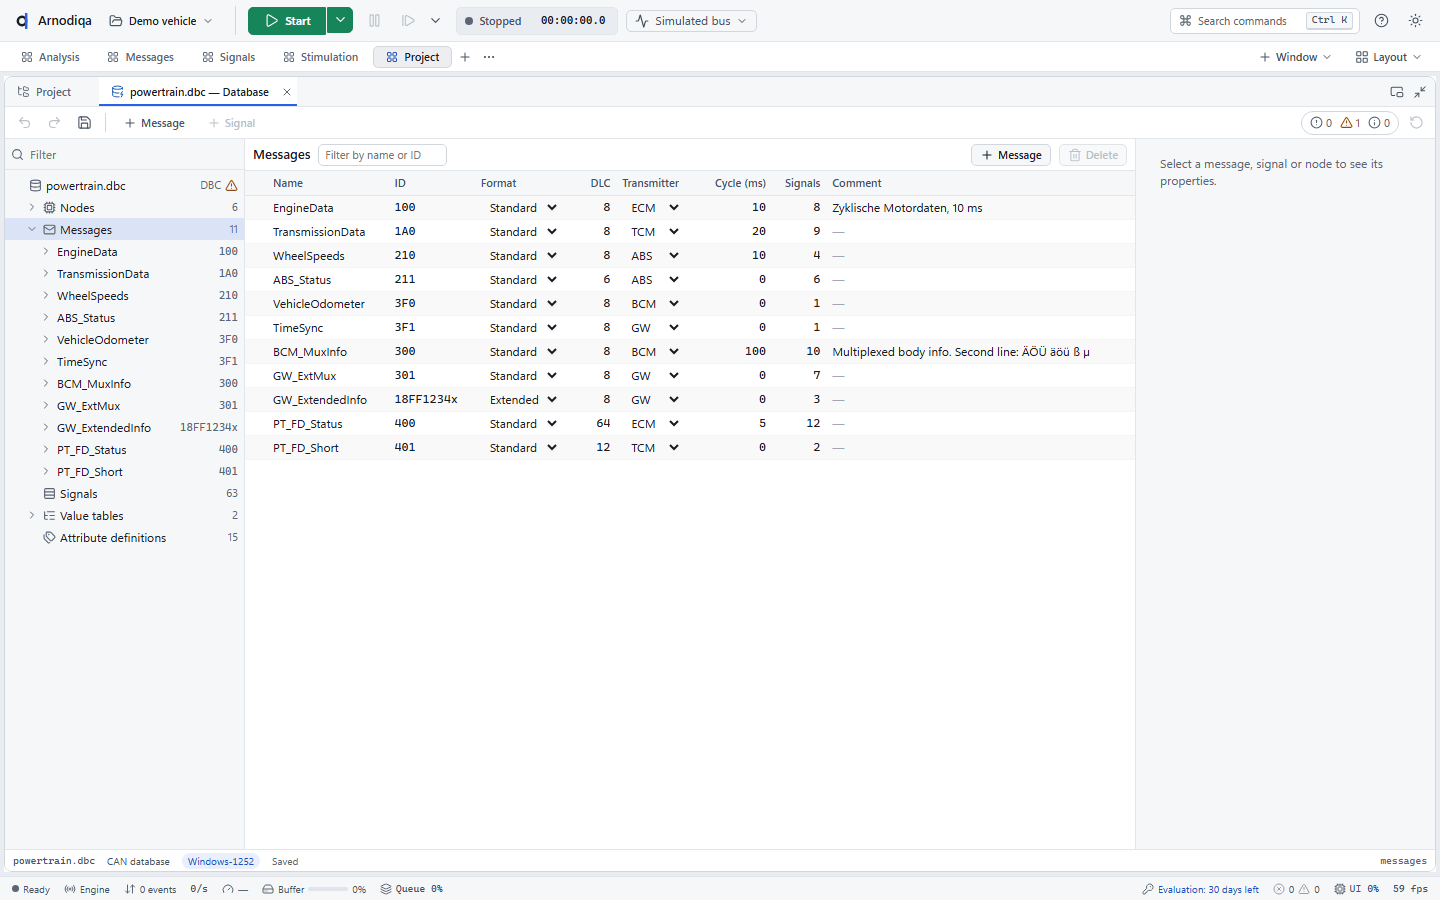Switch to the Analysis tab
Image resolution: width=1440 pixels, height=900 pixels.
pyautogui.click(x=50, y=57)
